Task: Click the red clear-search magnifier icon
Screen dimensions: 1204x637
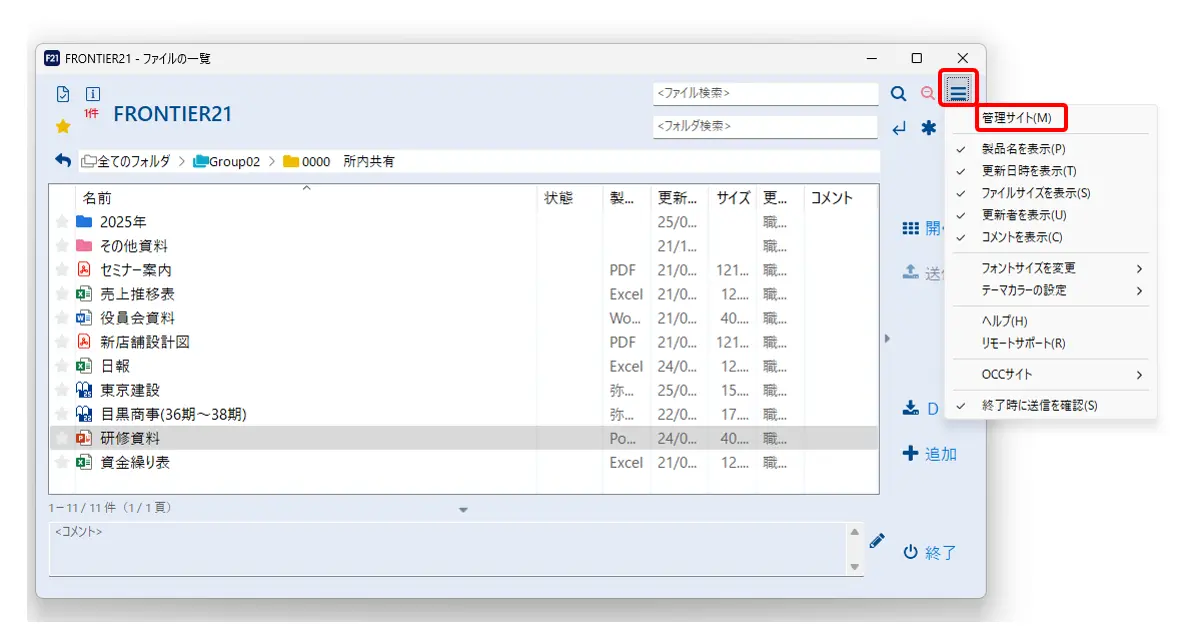Action: click(x=927, y=94)
